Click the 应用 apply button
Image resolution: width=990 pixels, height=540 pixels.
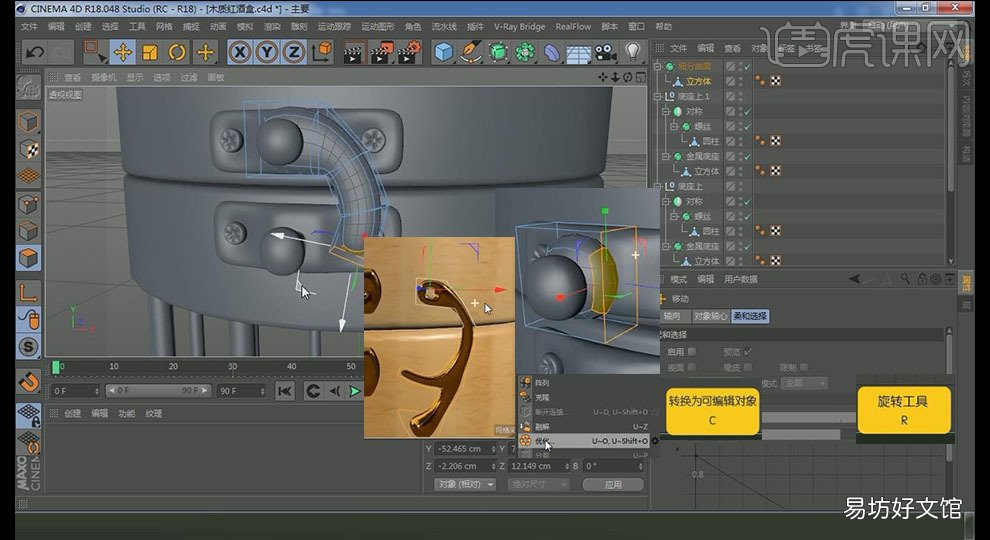click(x=613, y=484)
